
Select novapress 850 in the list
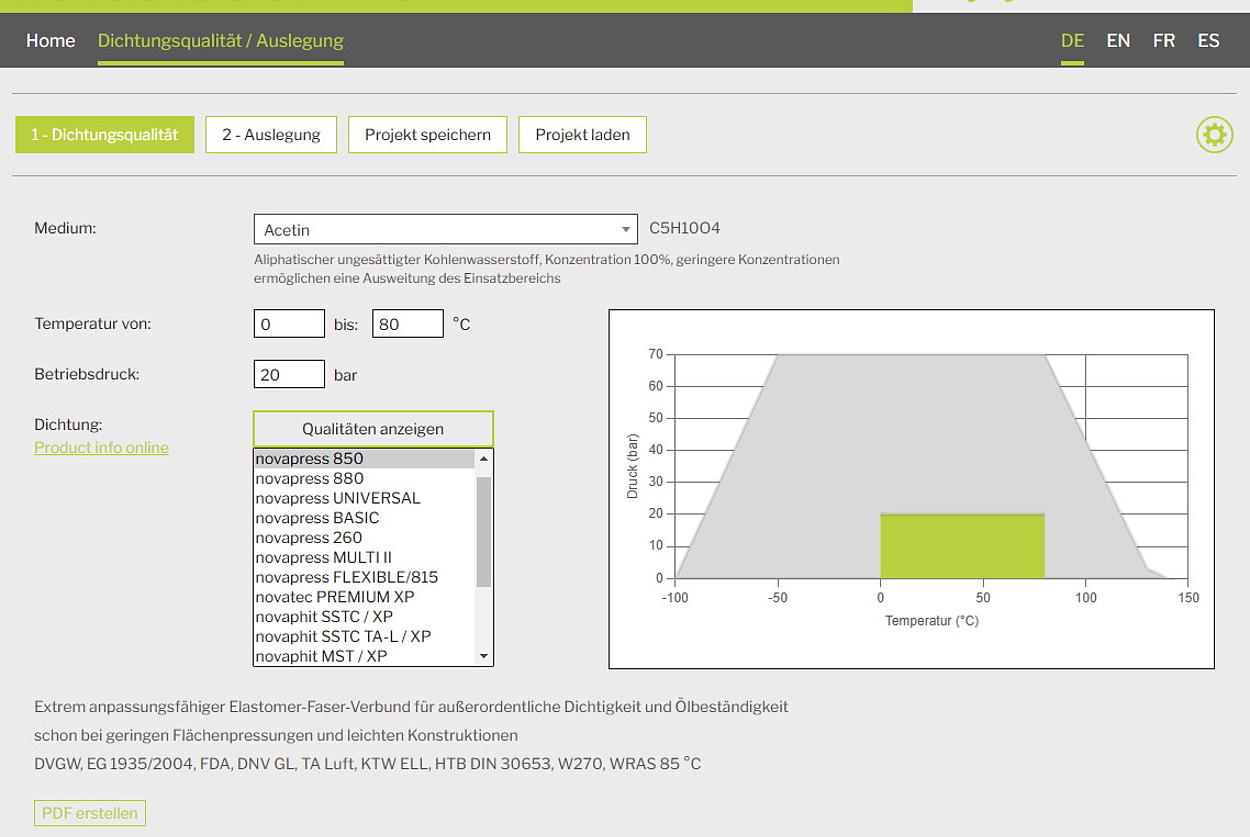364,459
